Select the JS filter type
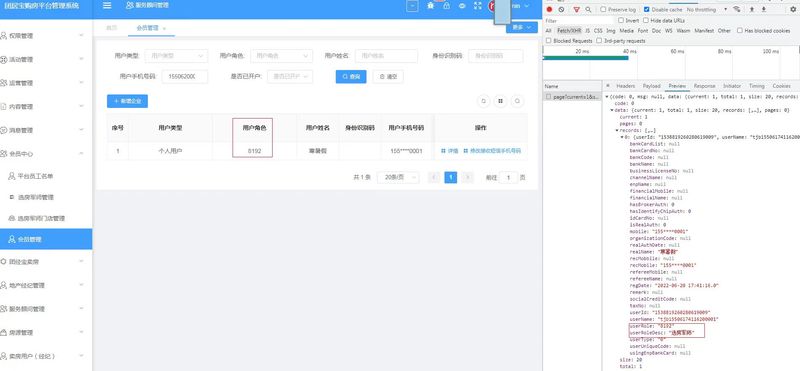Image resolution: width=800 pixels, height=371 pixels. [x=588, y=31]
